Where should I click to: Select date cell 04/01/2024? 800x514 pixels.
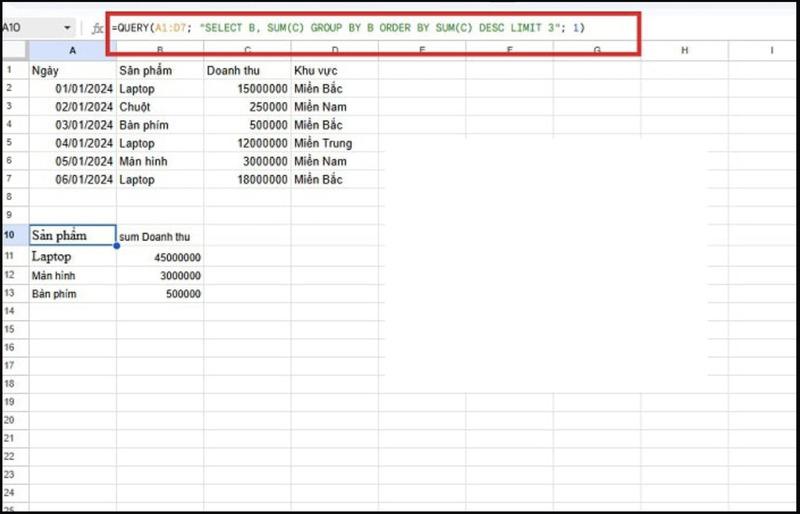point(72,143)
